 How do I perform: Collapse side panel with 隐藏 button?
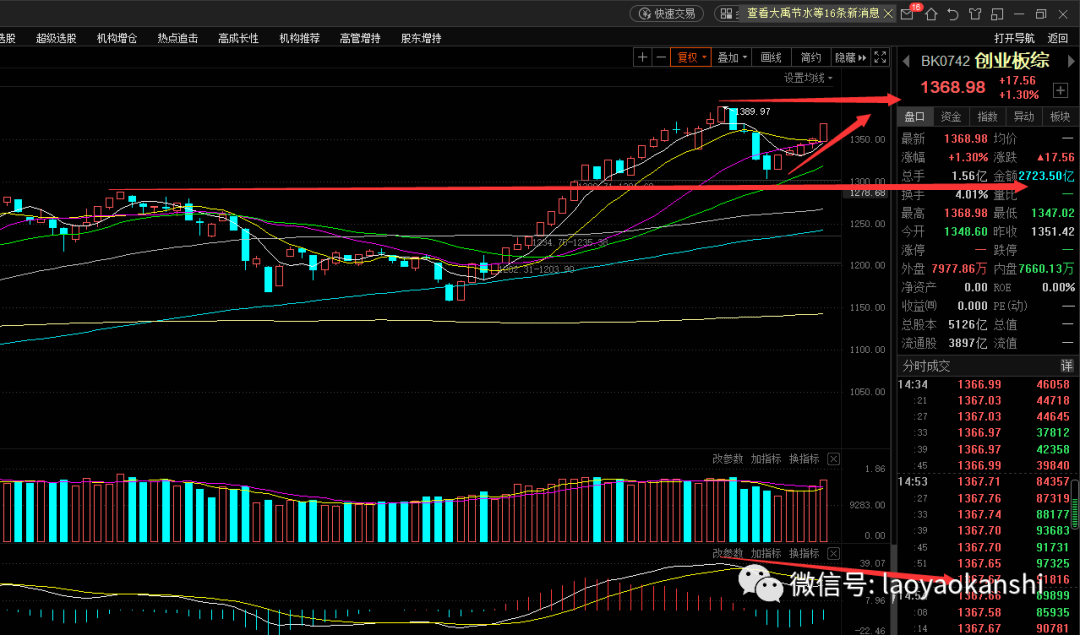[850, 58]
